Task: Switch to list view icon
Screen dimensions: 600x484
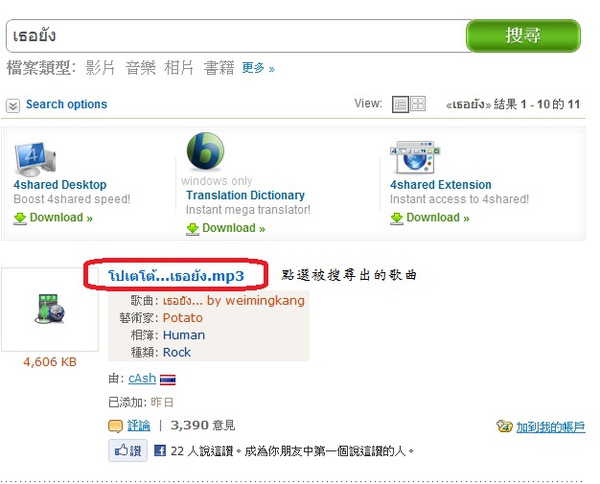Action: (x=400, y=104)
